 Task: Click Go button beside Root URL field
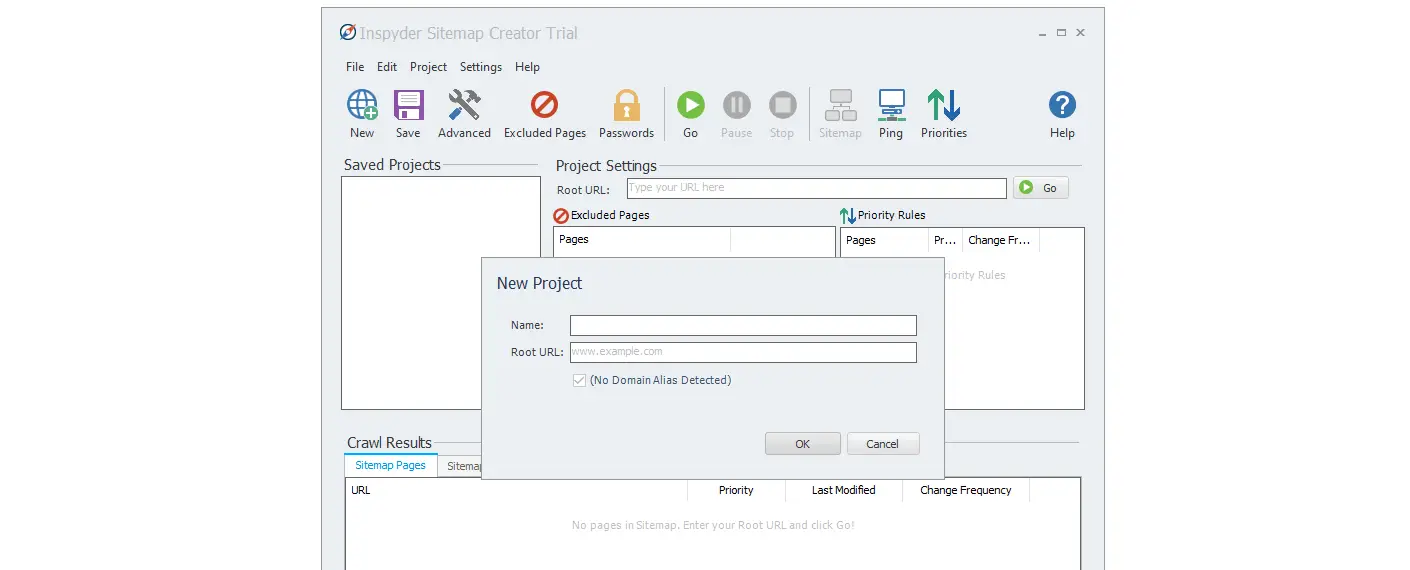[x=1041, y=188]
